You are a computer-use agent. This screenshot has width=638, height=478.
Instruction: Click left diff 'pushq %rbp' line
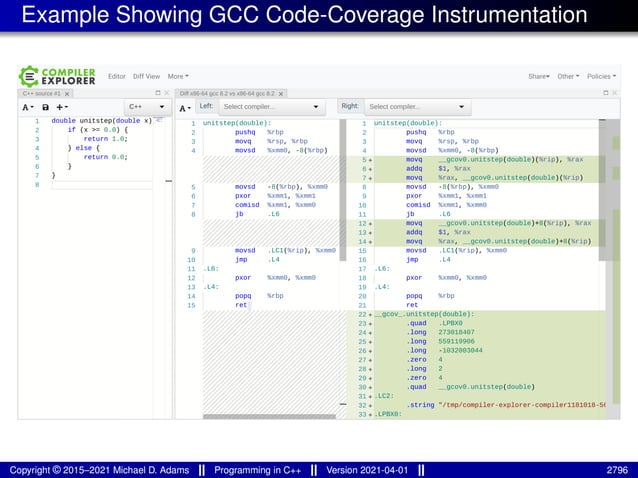point(259,132)
